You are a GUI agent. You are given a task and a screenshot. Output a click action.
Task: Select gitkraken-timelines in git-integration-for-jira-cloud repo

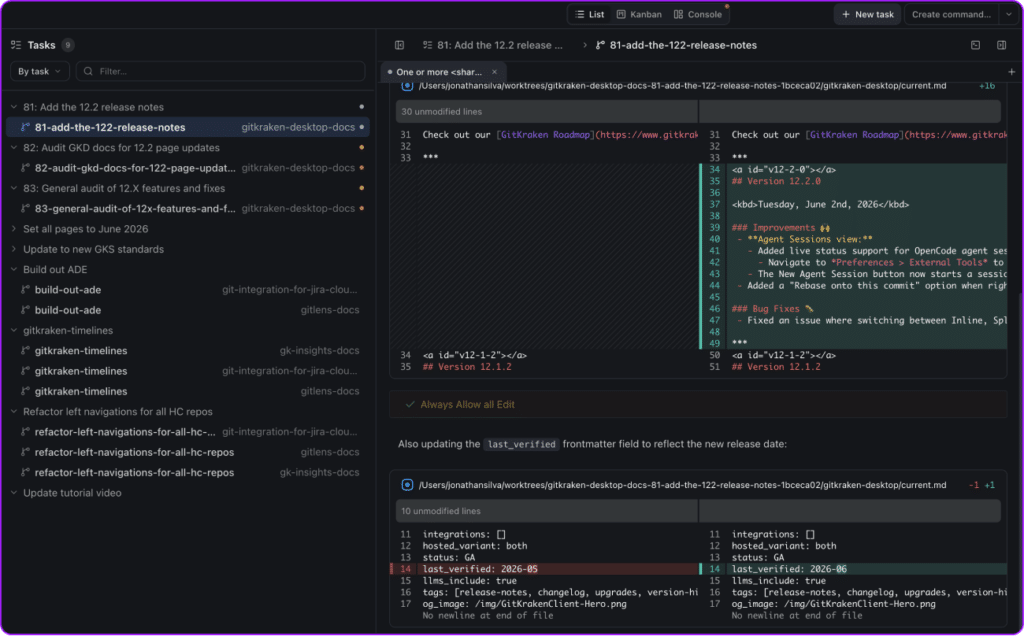188,371
